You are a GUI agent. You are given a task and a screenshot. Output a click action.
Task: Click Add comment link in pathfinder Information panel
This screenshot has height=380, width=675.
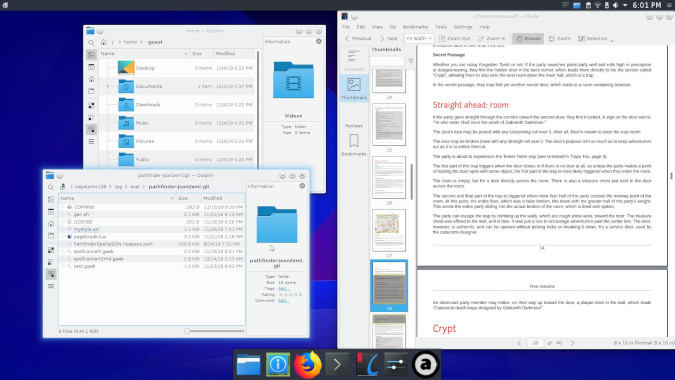click(x=283, y=301)
